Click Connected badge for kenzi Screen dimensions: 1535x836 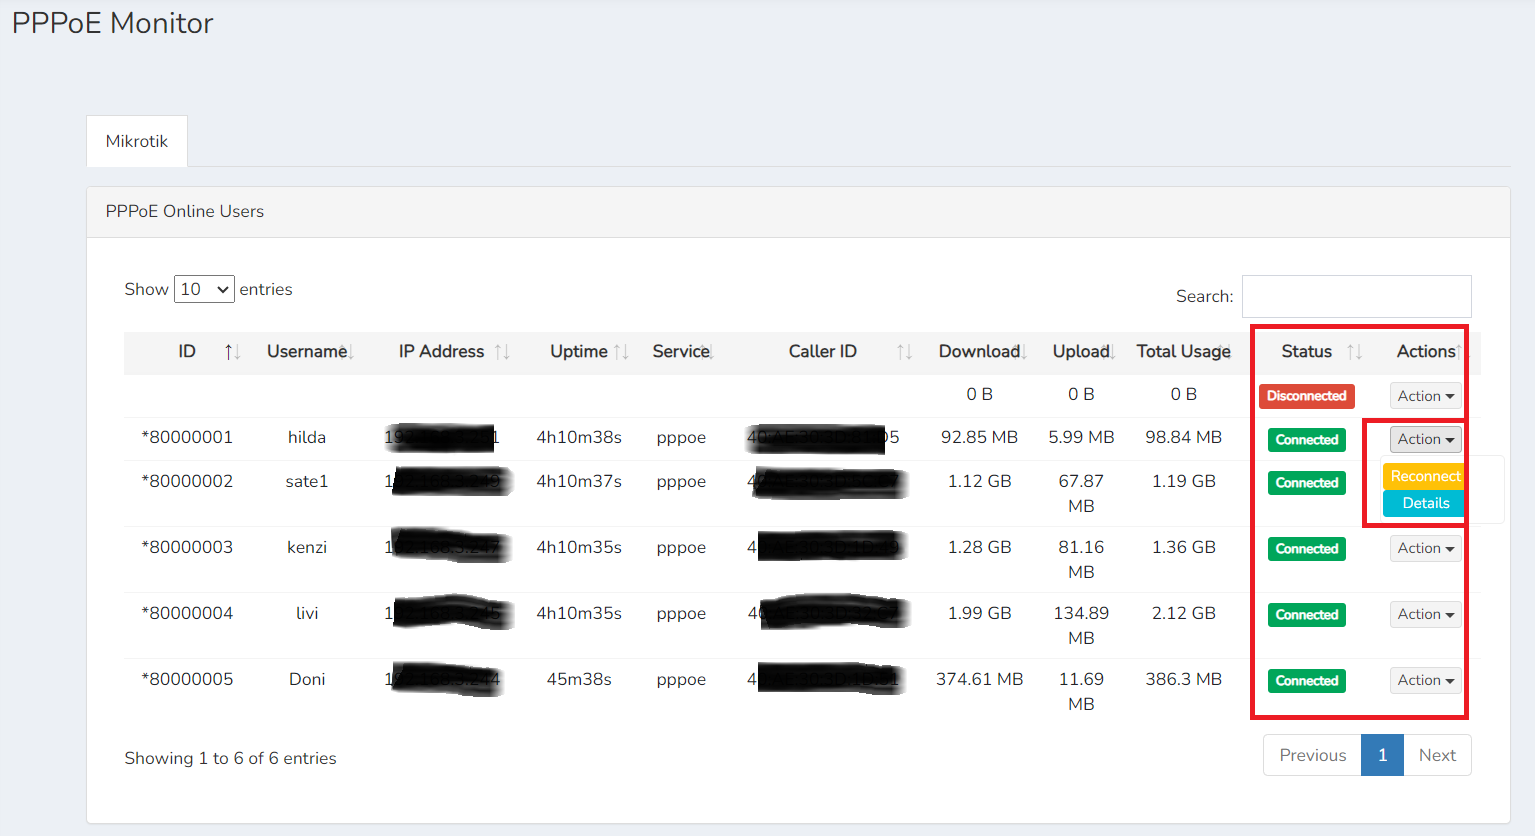[1306, 549]
